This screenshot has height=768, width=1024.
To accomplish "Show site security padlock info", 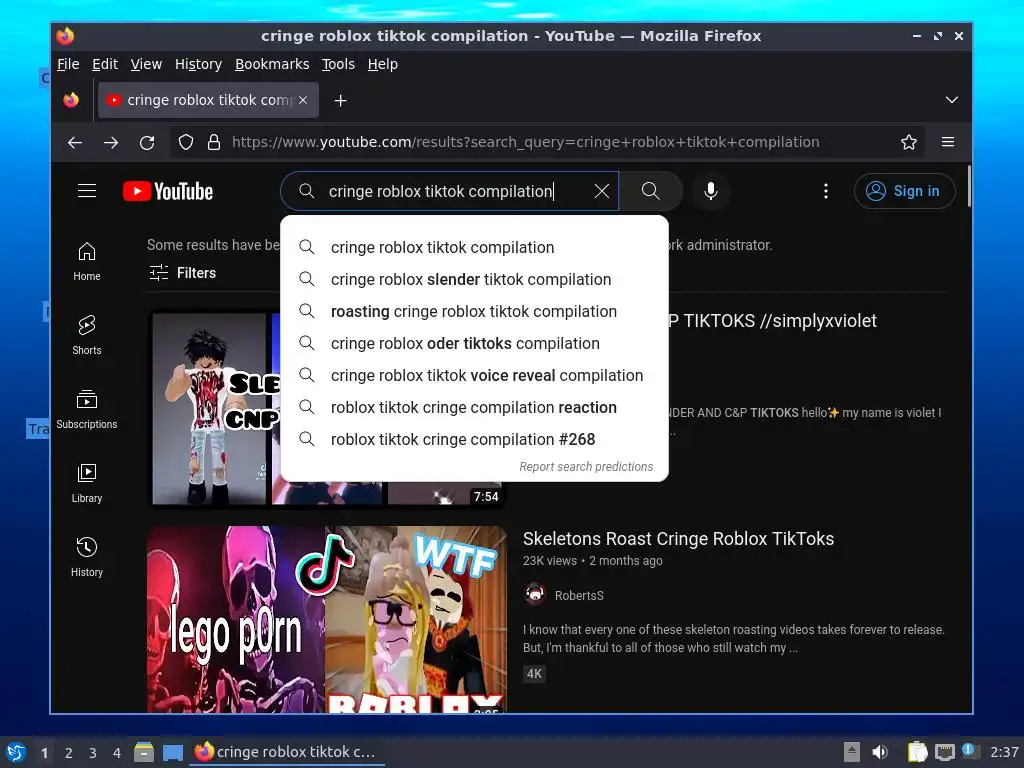I will point(214,142).
